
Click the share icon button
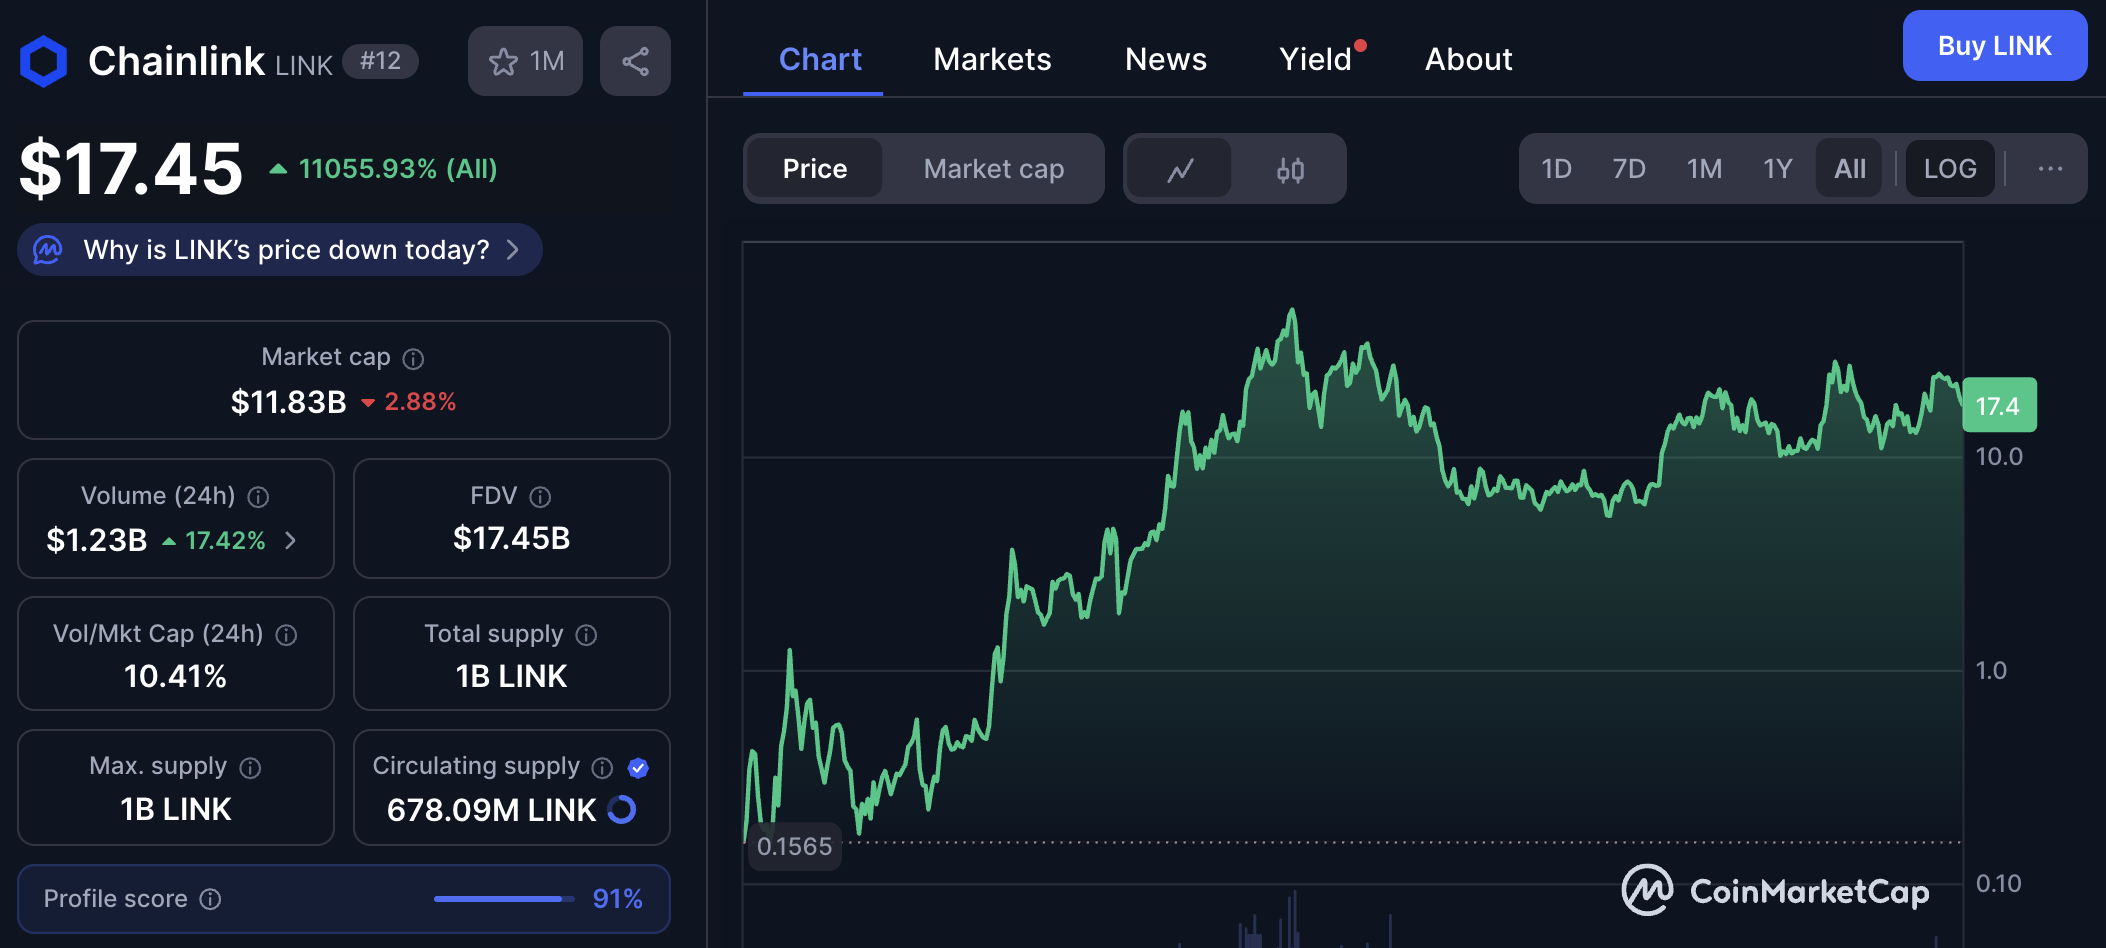(635, 62)
